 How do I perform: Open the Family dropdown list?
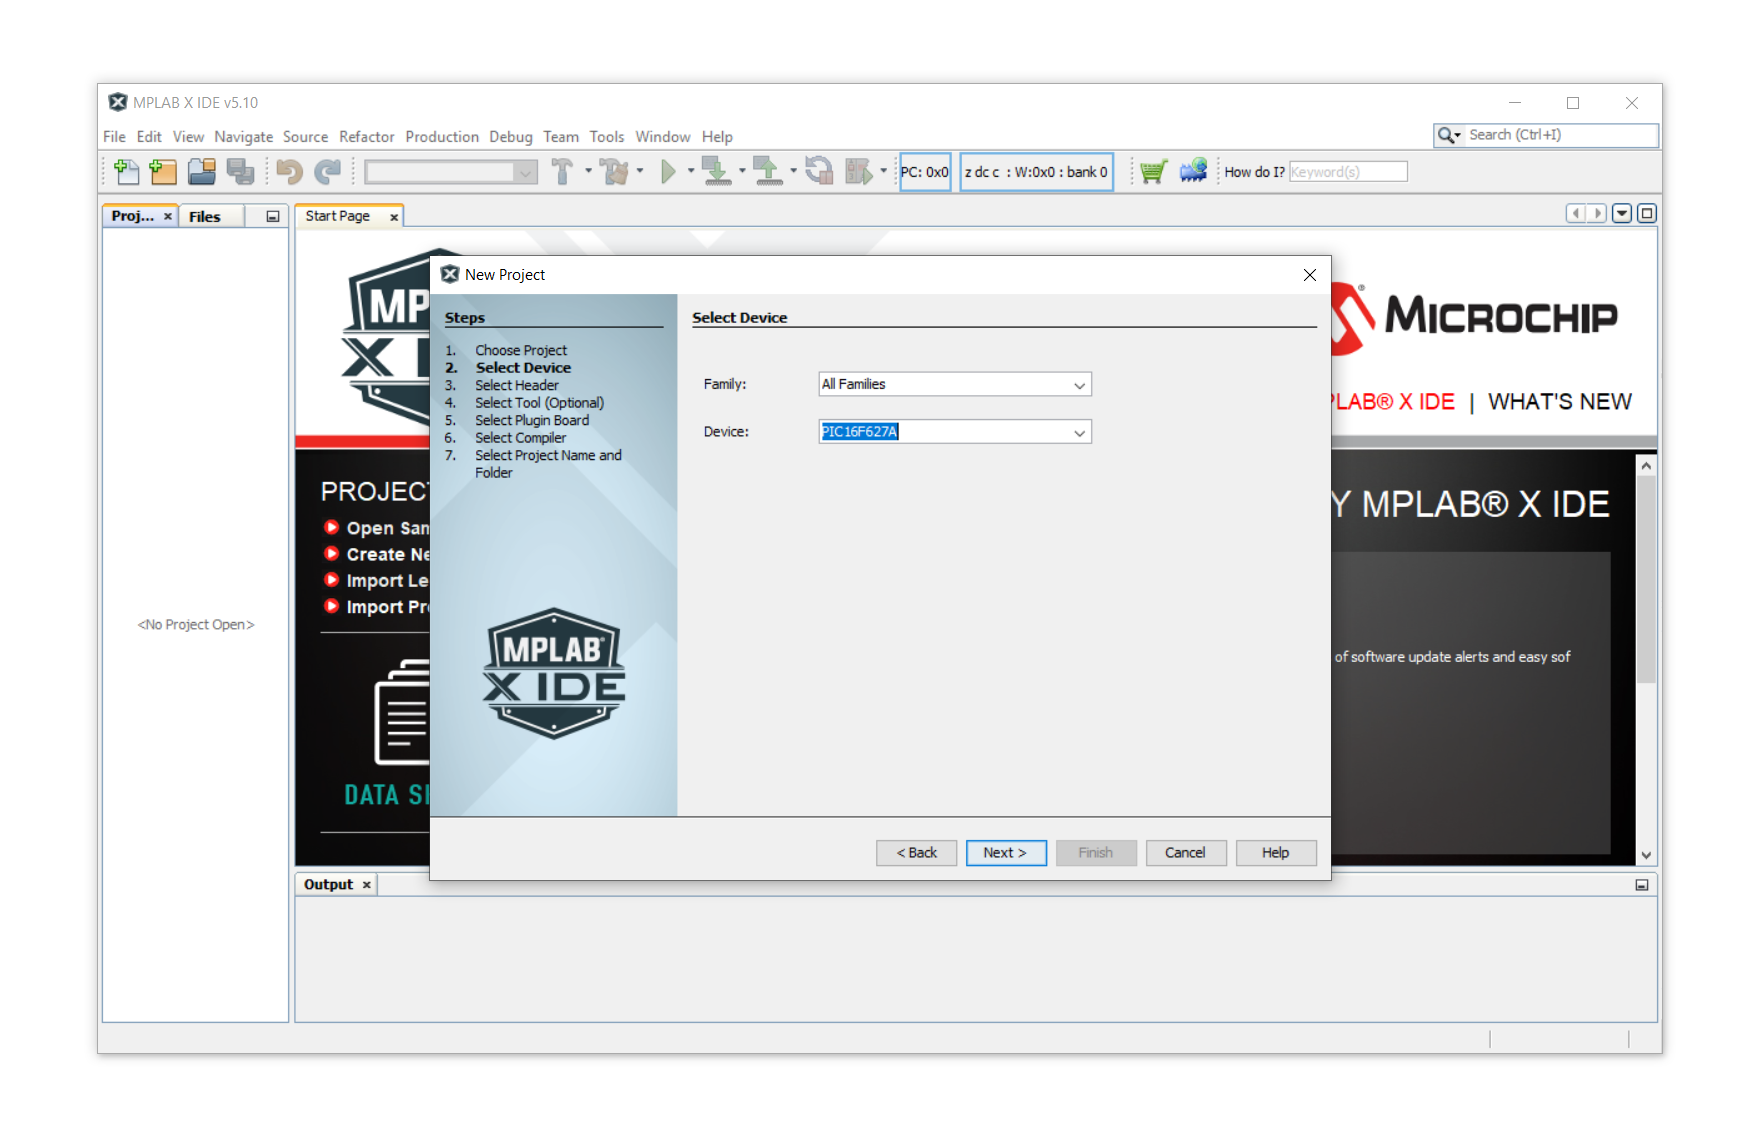tap(1079, 385)
